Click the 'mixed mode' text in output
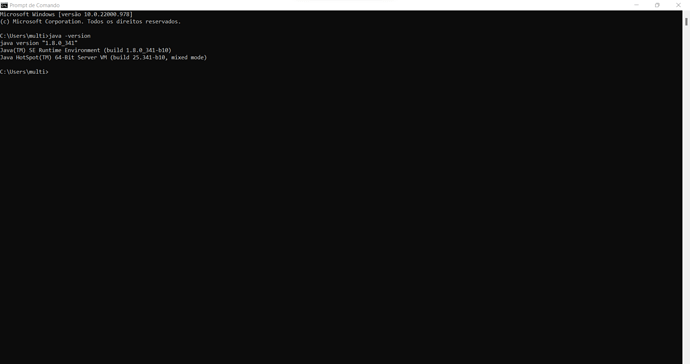The image size is (690, 364). tap(187, 57)
